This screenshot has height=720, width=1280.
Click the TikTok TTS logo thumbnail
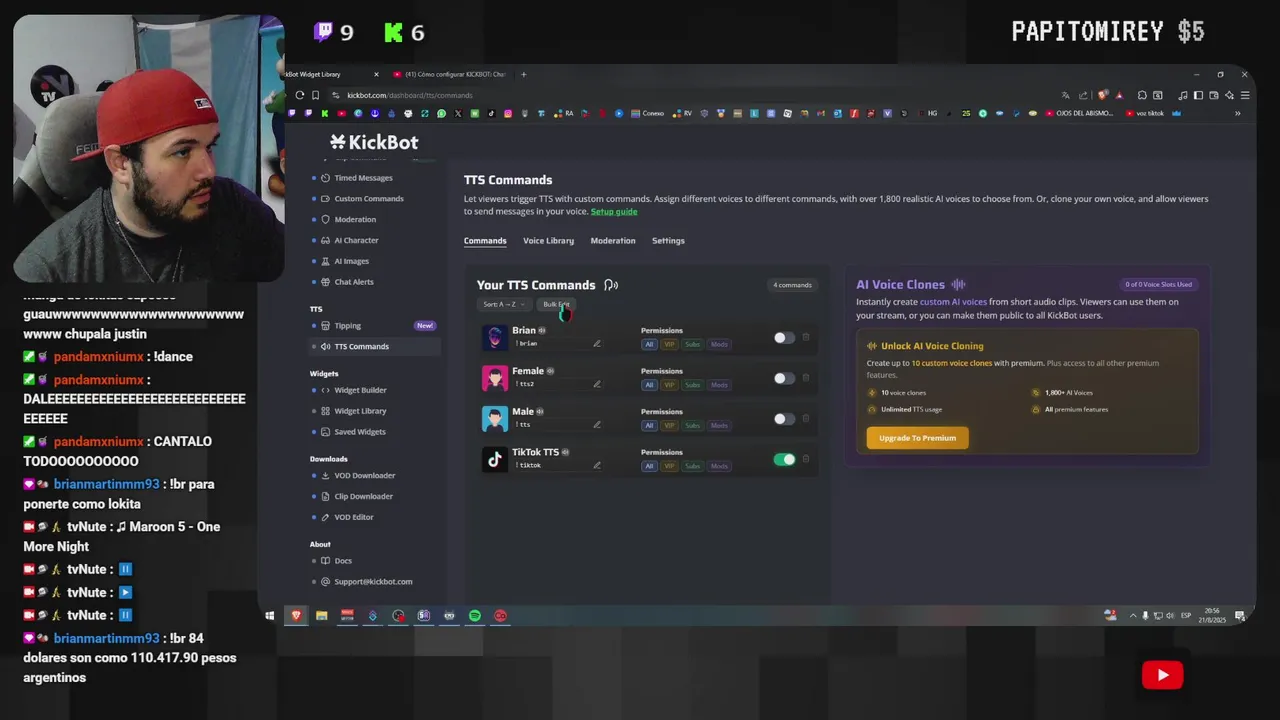coord(495,459)
